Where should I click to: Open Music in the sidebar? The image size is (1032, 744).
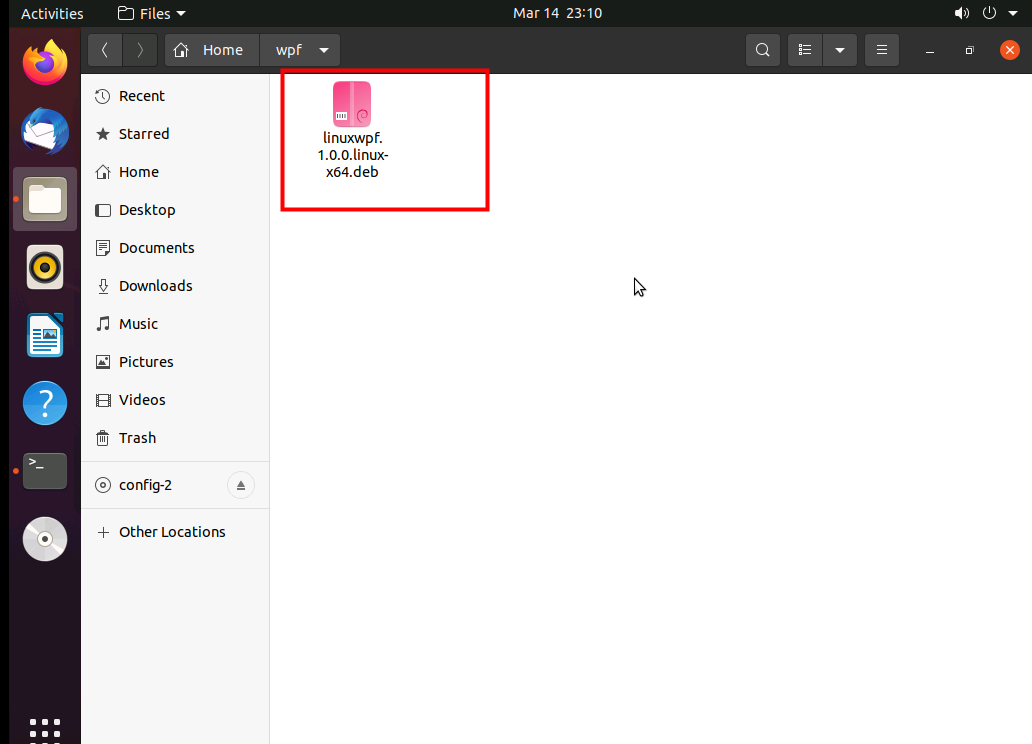[175, 324]
